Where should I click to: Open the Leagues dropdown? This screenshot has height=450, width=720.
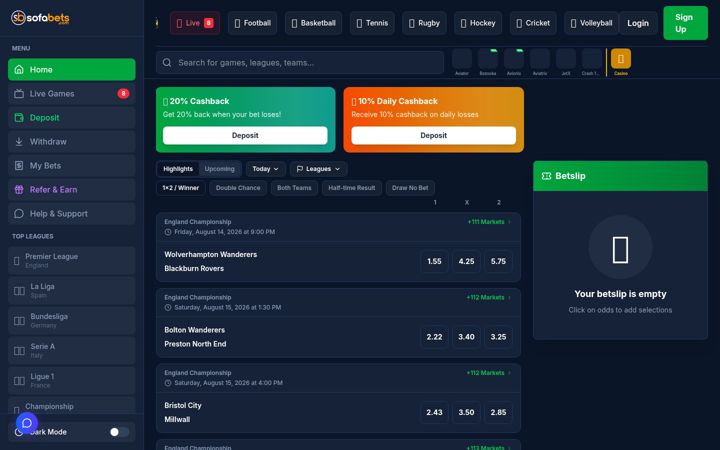[x=318, y=169]
